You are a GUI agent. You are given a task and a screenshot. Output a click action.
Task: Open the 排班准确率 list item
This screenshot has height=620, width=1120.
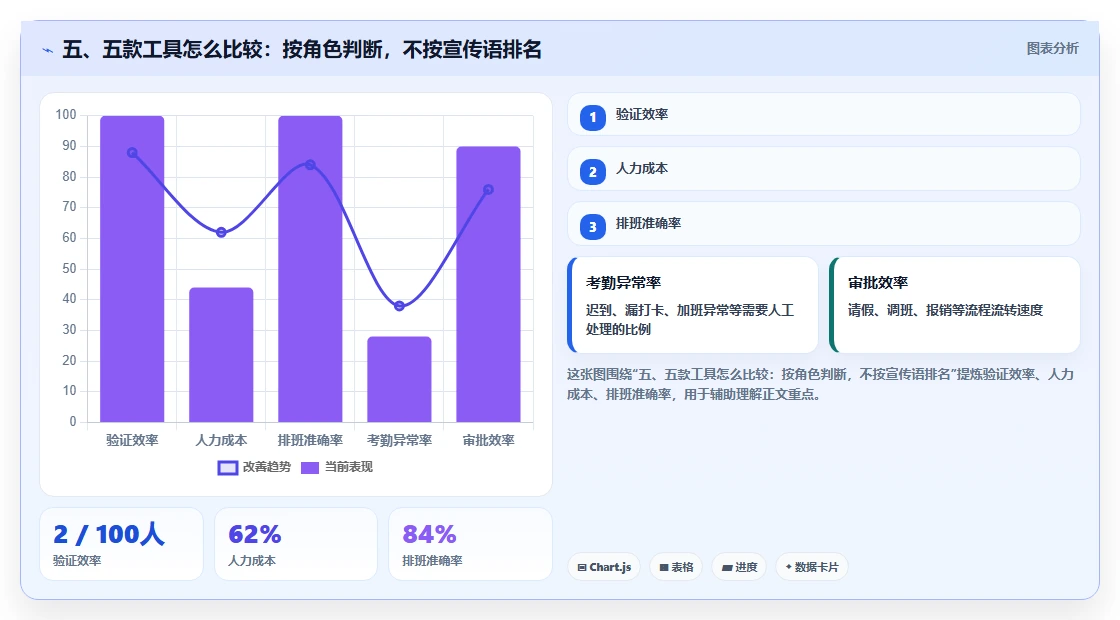[824, 224]
